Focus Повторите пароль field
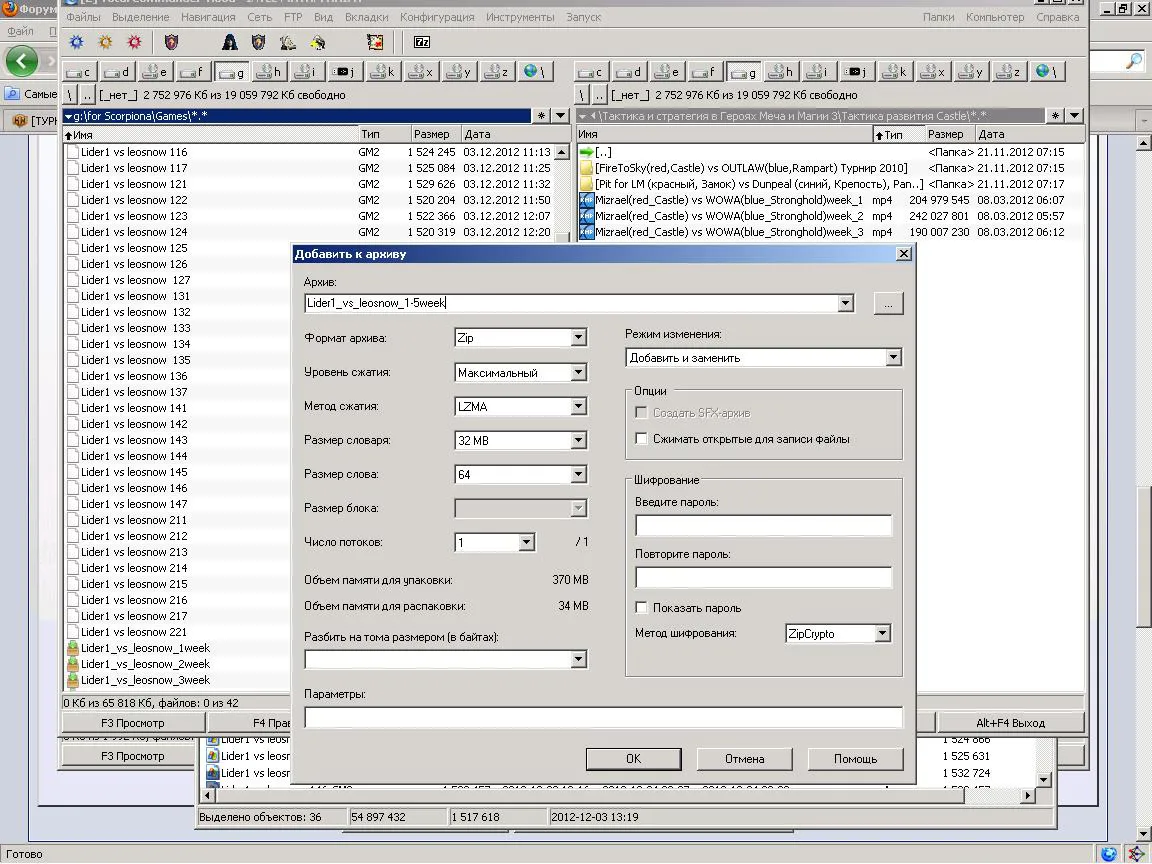The width and height of the screenshot is (1152, 864). click(x=763, y=577)
